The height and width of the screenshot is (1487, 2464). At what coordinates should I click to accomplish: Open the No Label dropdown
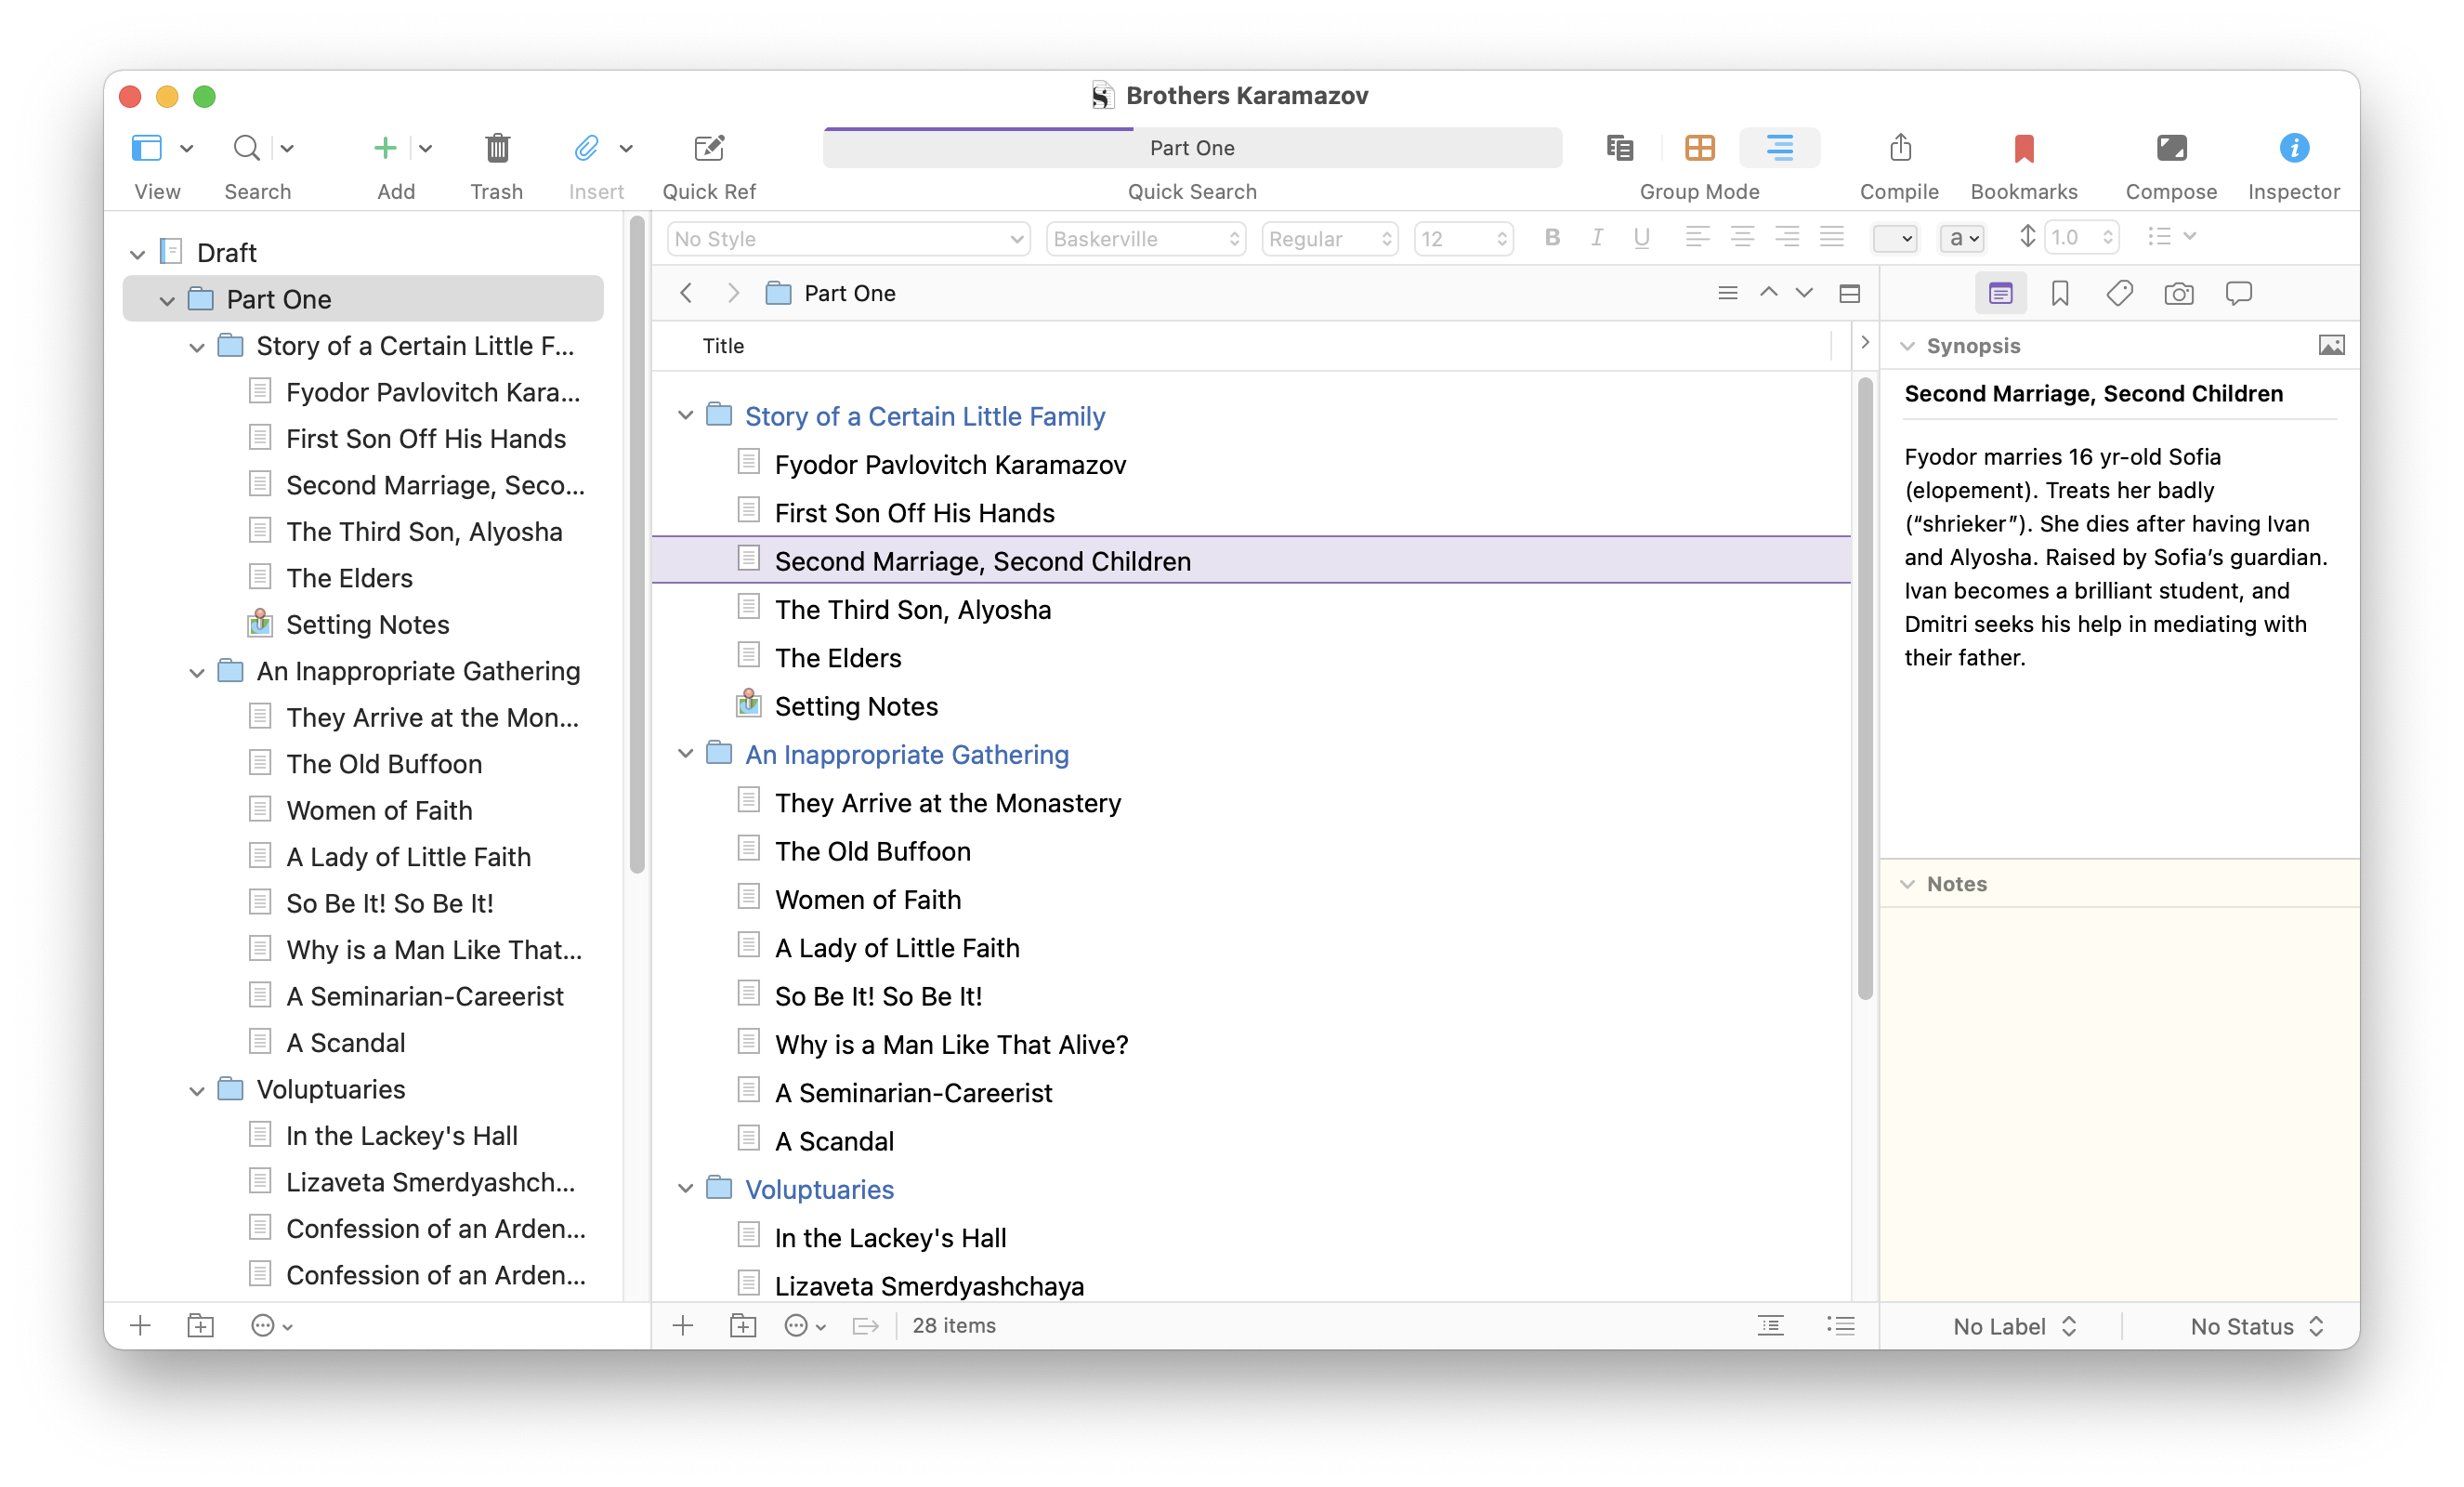pyautogui.click(x=2014, y=1326)
